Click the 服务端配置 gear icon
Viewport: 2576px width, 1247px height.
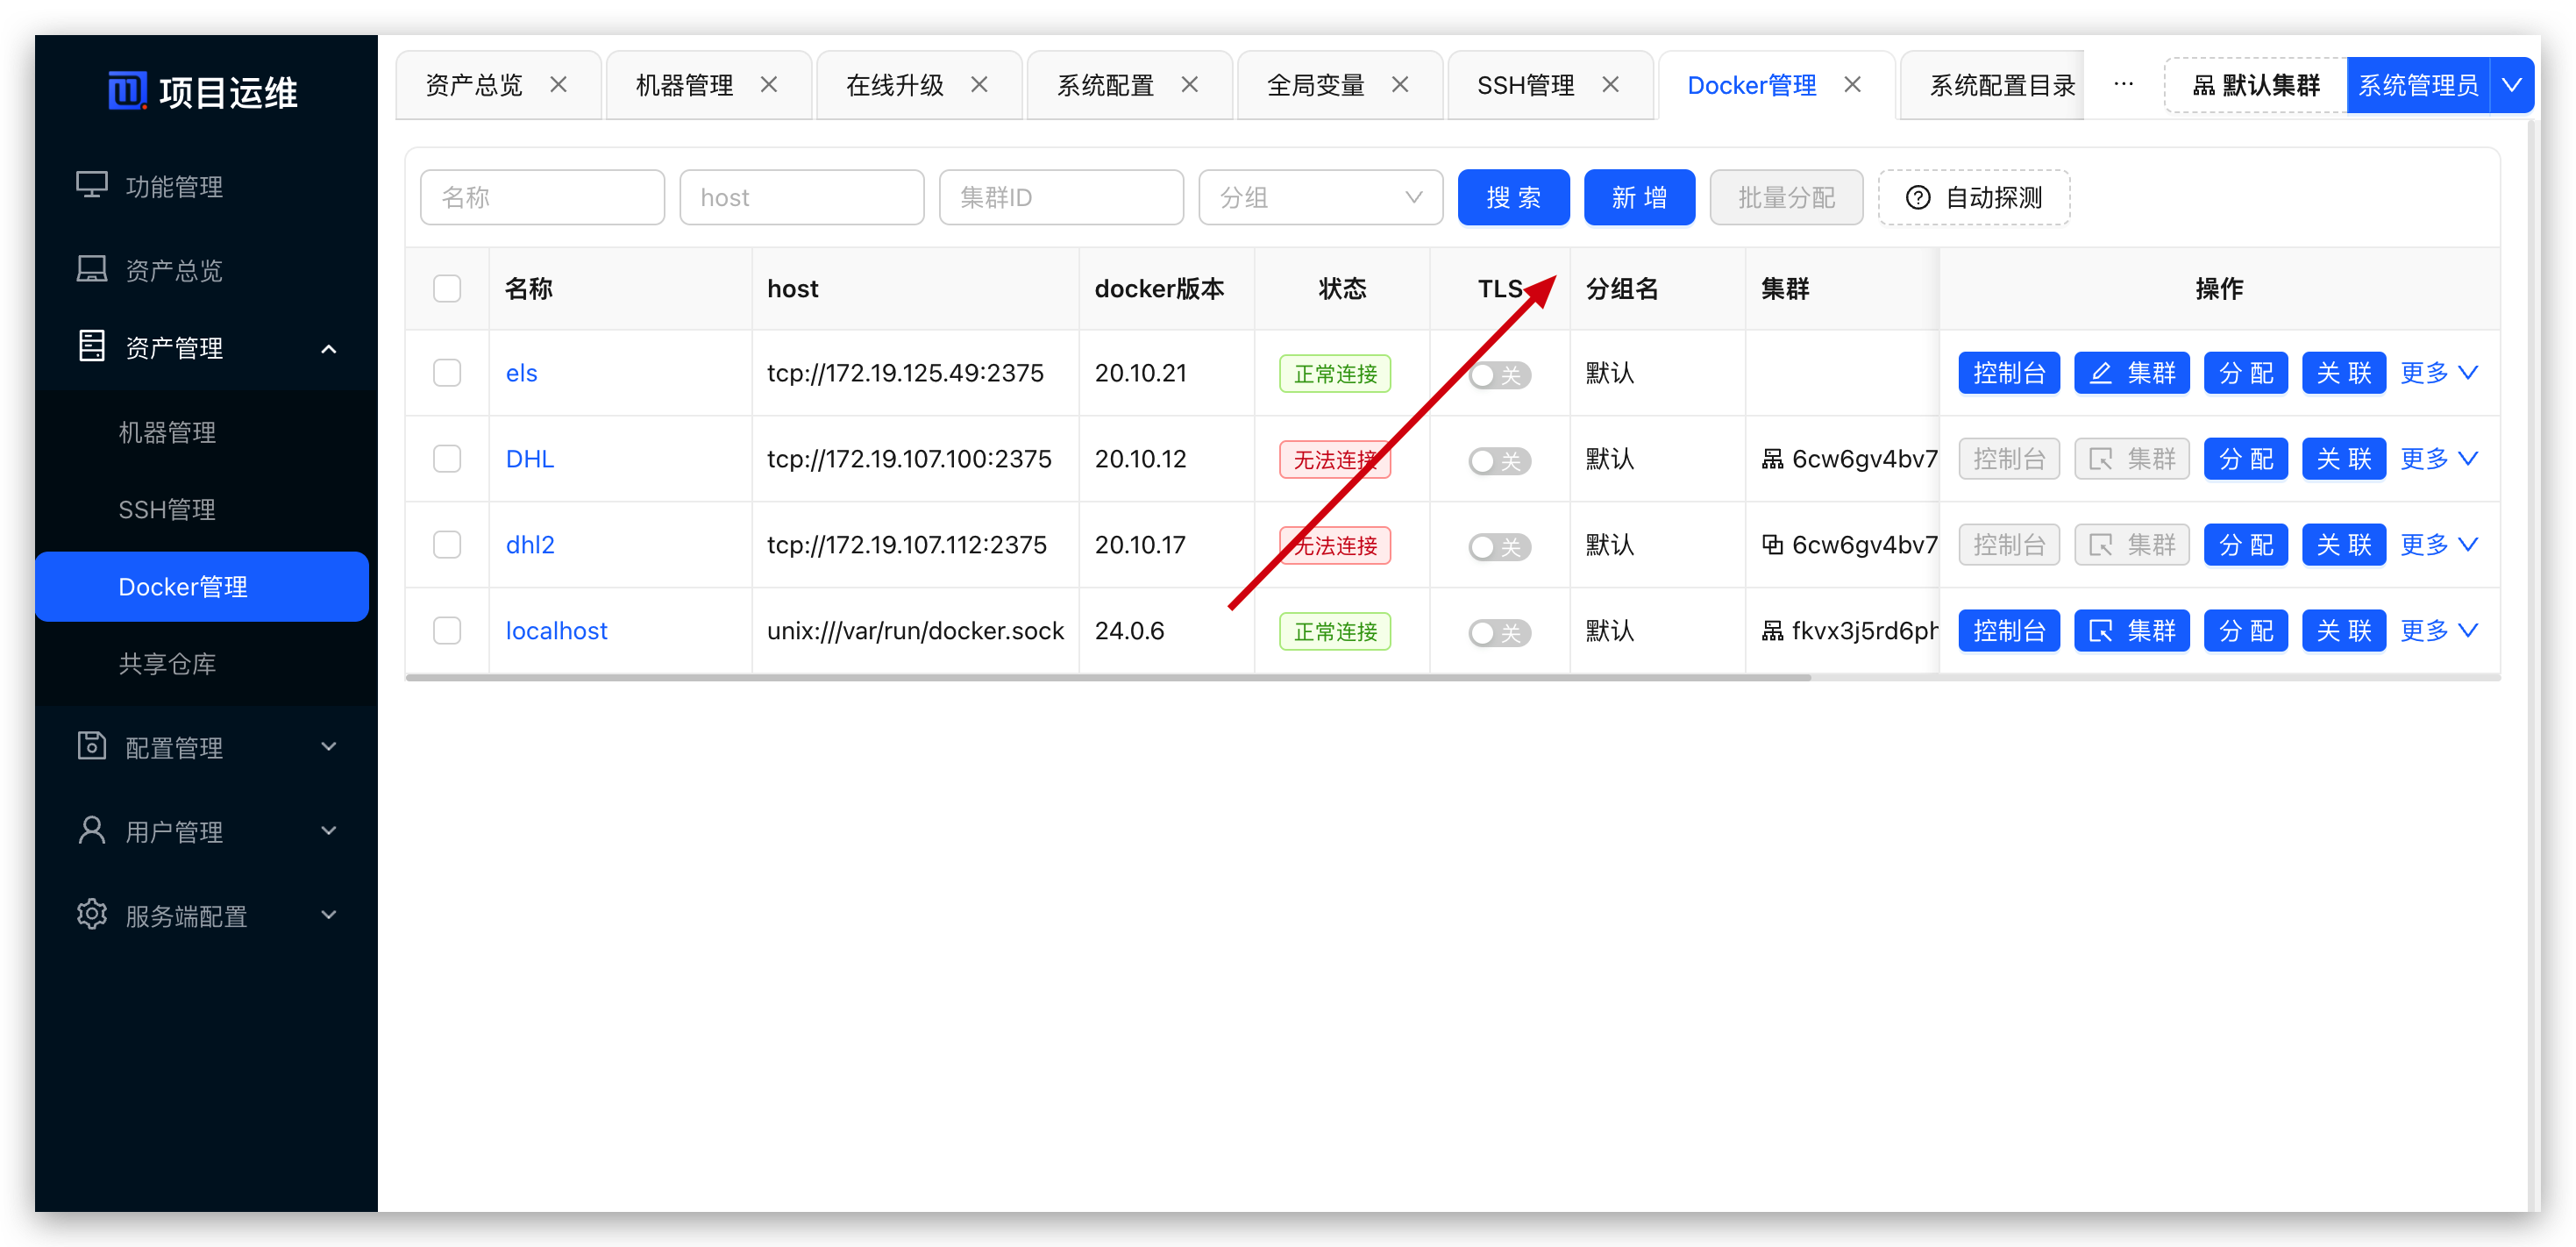(x=92, y=915)
